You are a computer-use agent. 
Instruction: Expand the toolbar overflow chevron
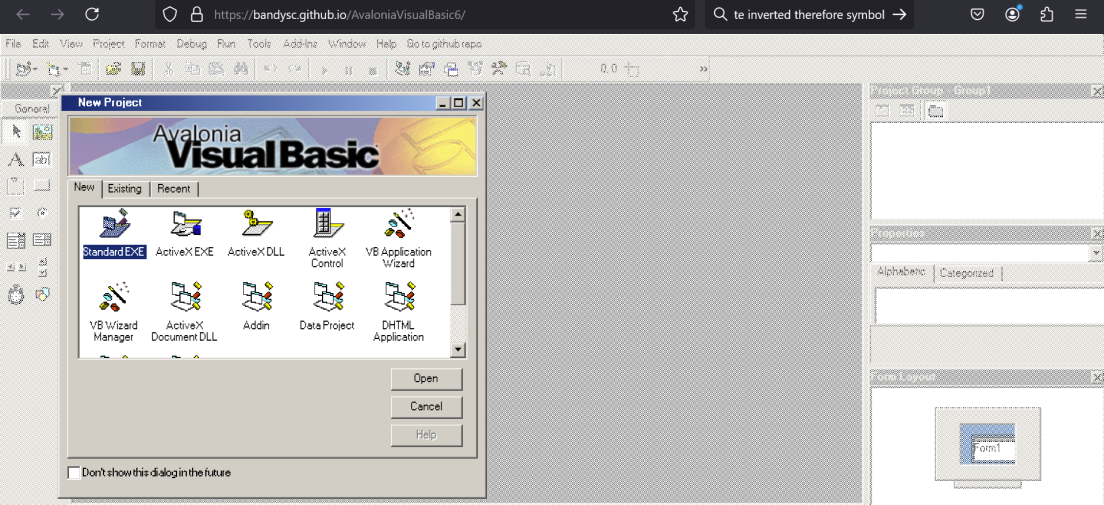pyautogui.click(x=703, y=69)
